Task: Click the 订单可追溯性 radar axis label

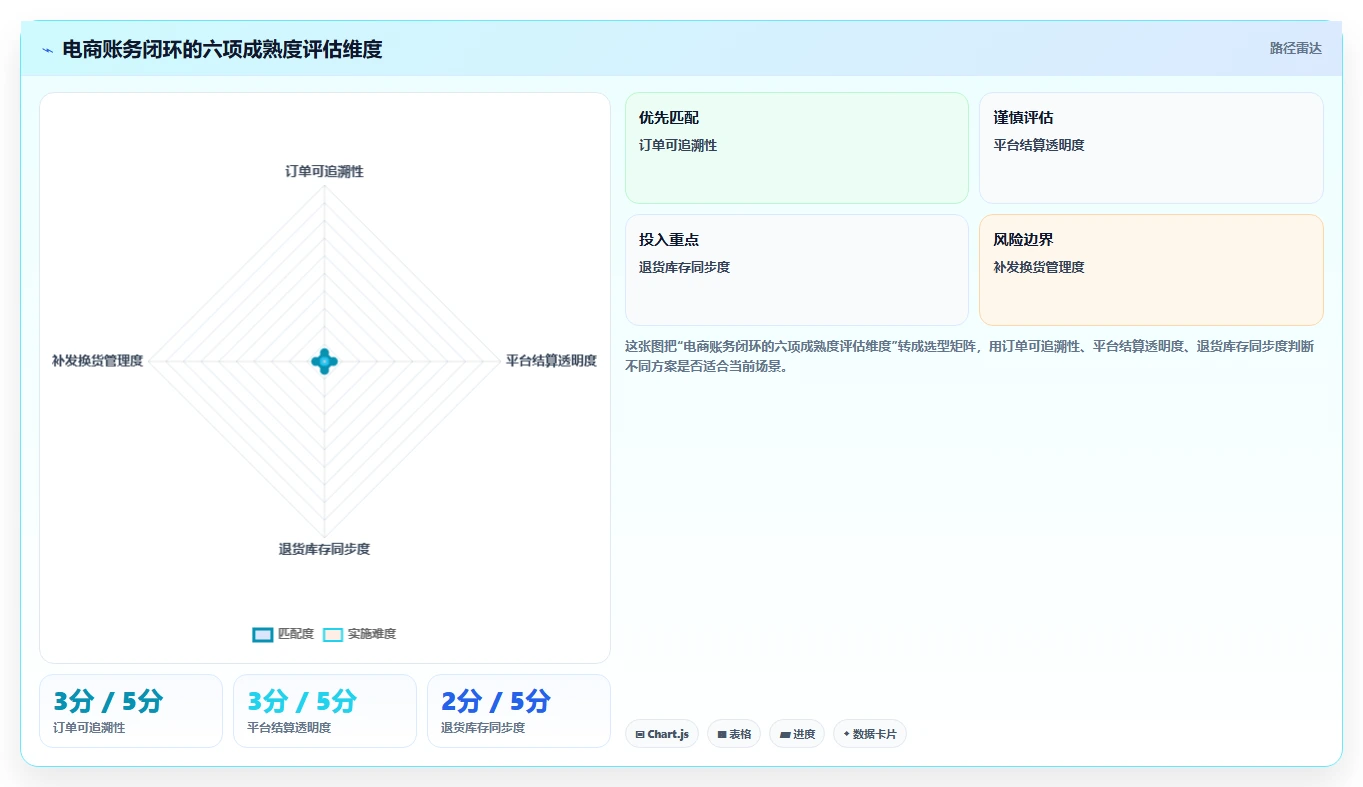Action: click(x=324, y=171)
